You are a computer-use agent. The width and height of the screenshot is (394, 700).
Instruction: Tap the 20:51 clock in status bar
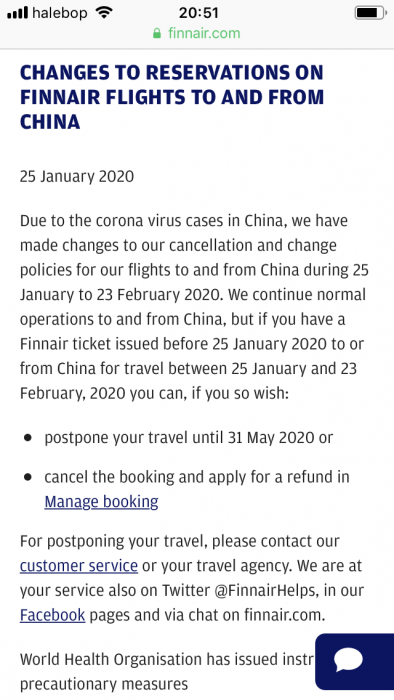point(199,12)
